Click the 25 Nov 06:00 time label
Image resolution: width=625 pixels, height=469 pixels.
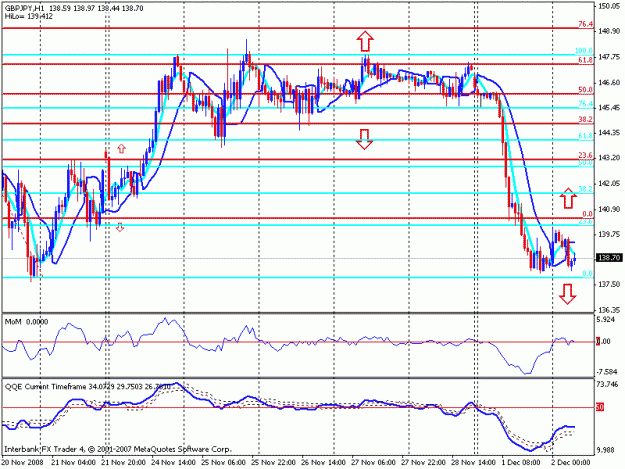[223, 463]
